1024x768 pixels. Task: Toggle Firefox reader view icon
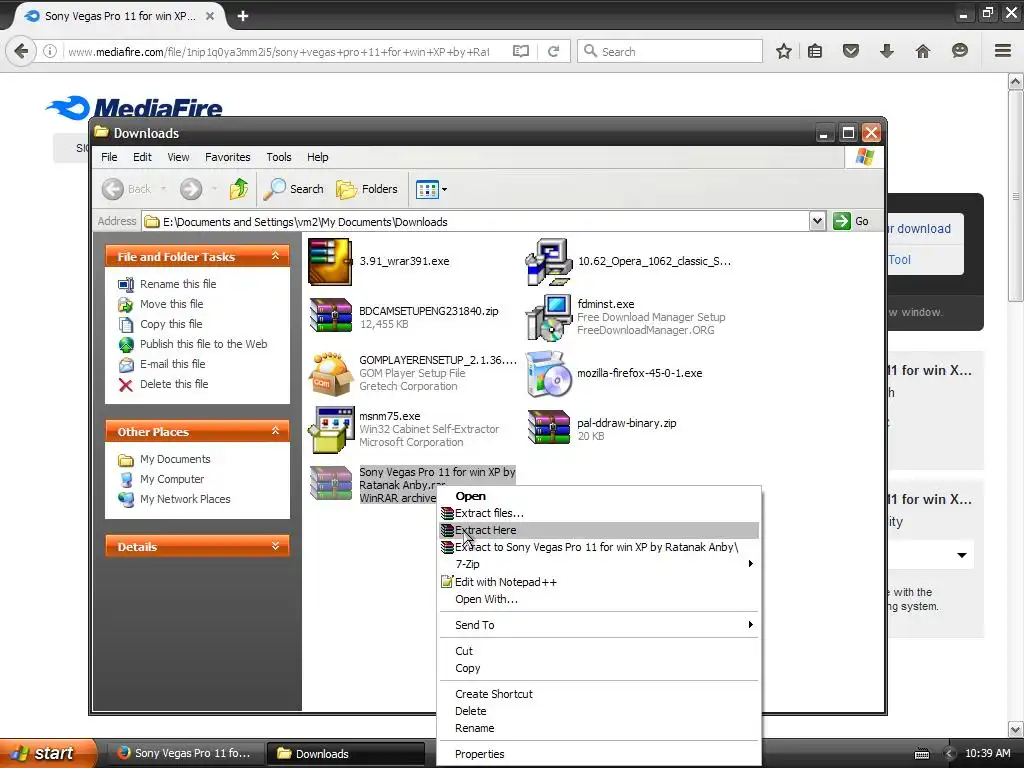[x=520, y=51]
